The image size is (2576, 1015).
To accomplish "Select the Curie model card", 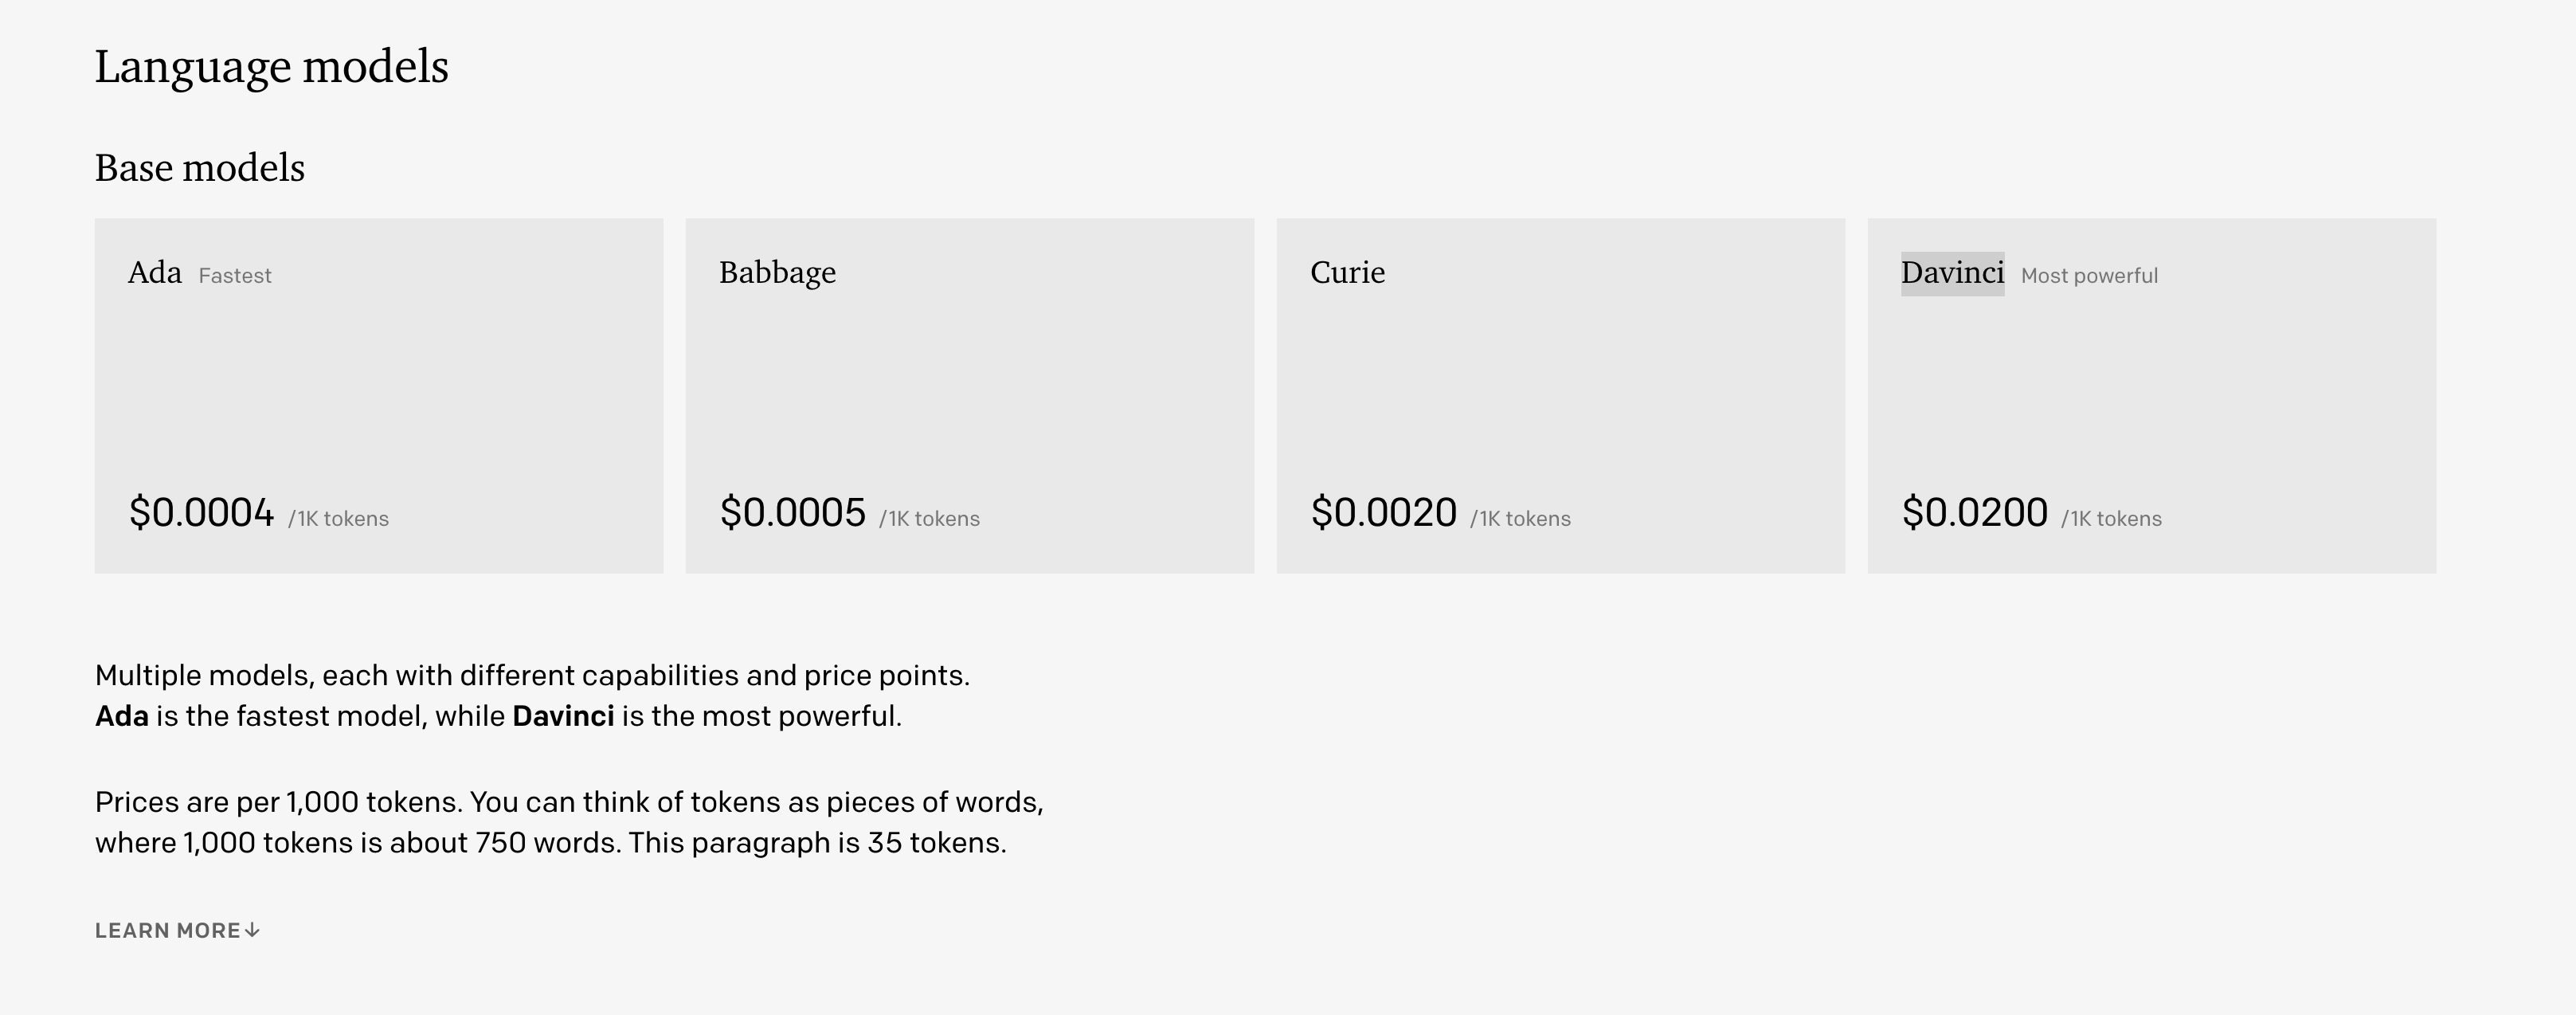I will pyautogui.click(x=1561, y=396).
